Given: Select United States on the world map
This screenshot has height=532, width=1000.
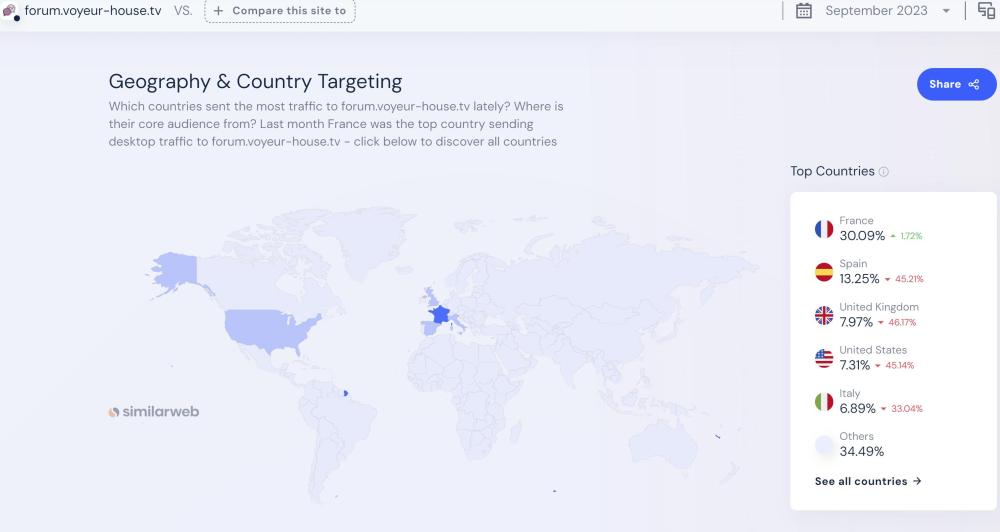Looking at the screenshot, I should click(x=270, y=326).
